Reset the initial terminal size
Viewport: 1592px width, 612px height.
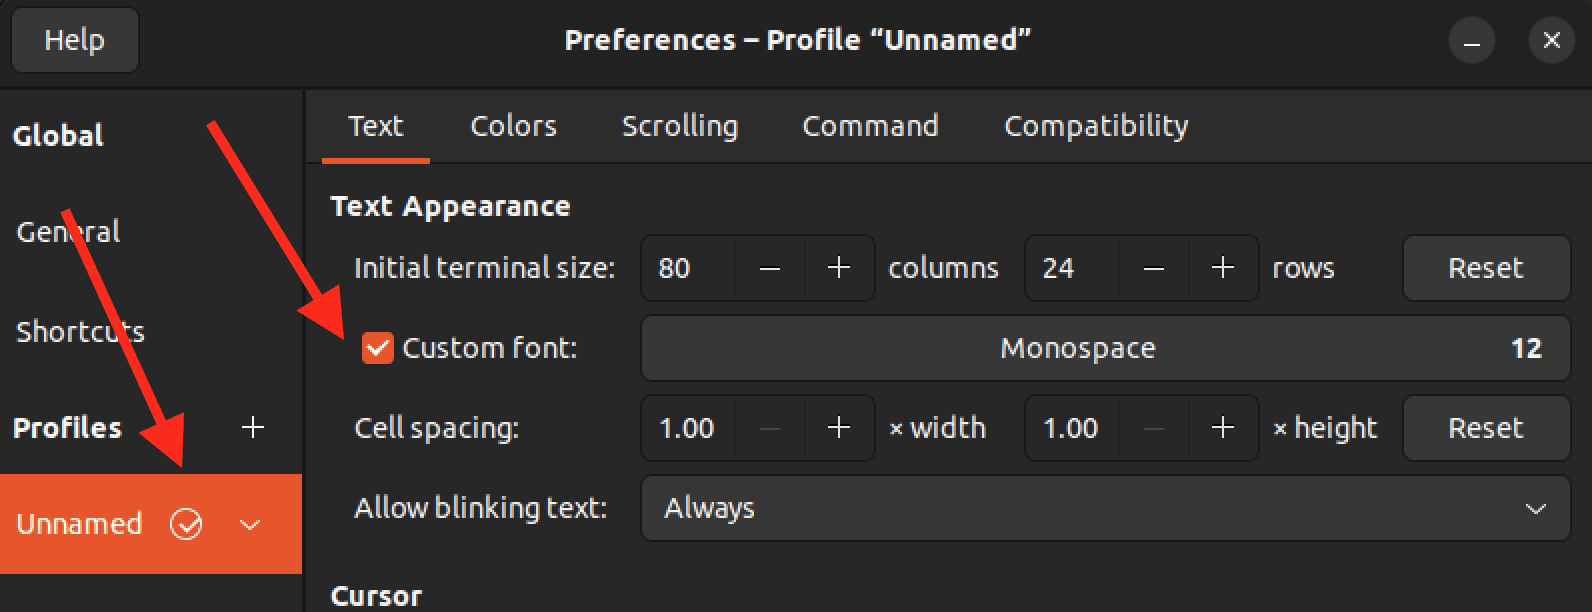point(1486,268)
